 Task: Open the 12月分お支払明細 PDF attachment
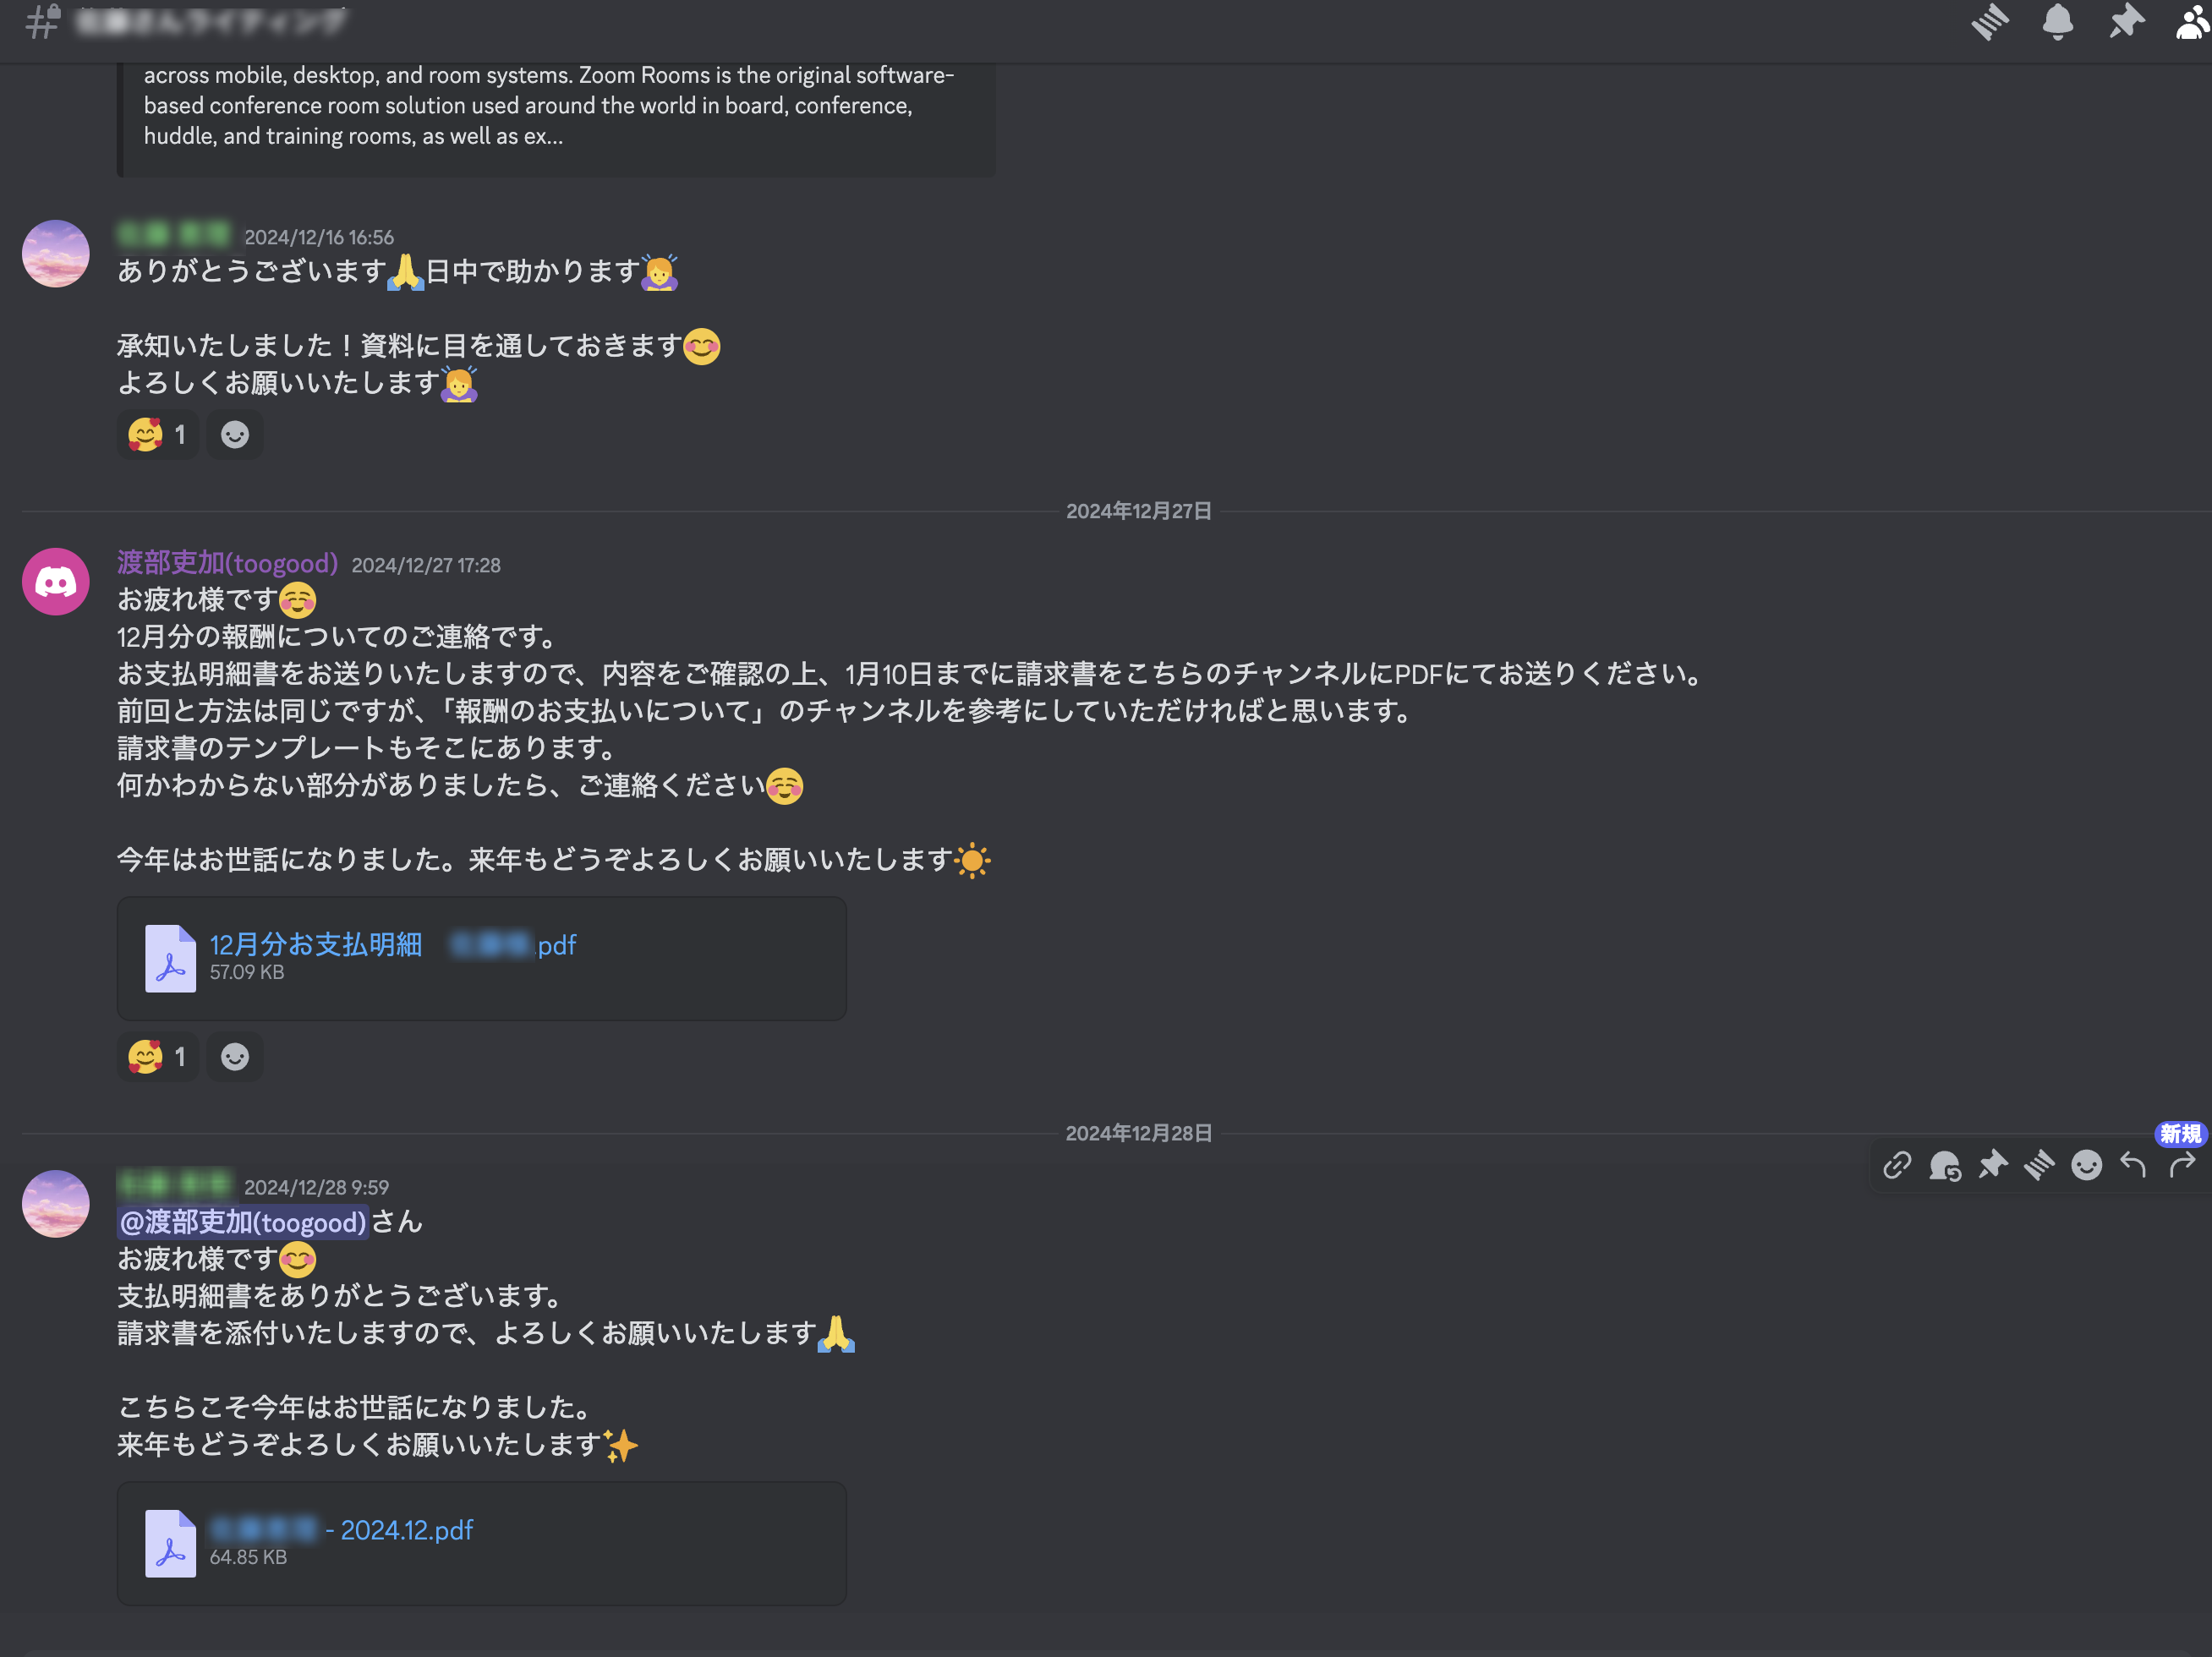pyautogui.click(x=393, y=945)
